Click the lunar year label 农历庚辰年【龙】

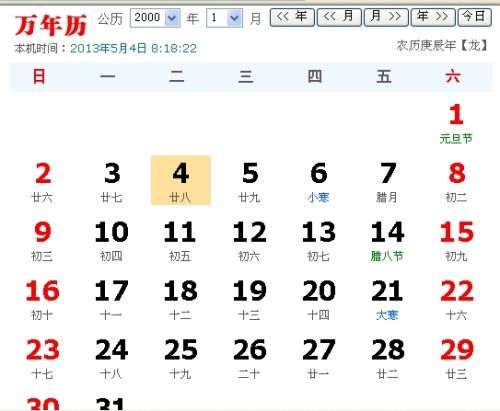(442, 45)
